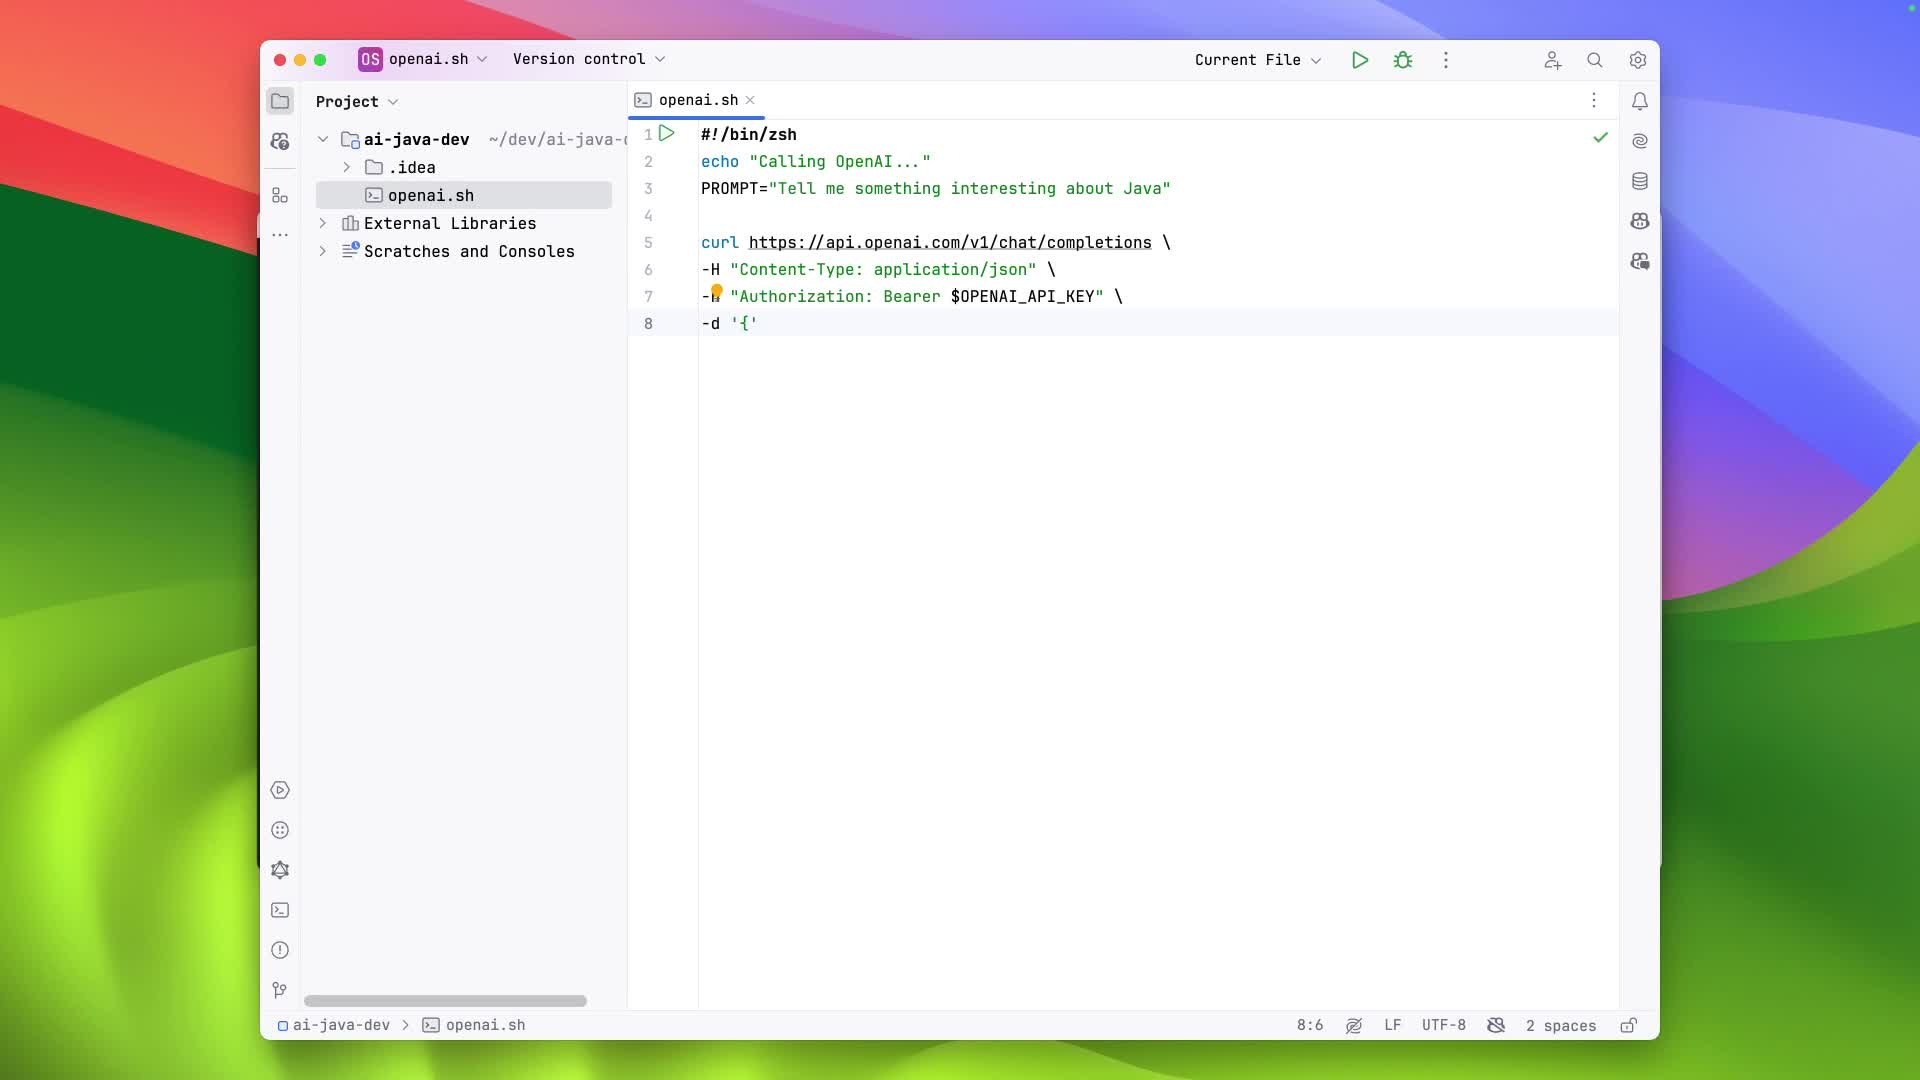
Task: Select openai.sh in the project tree
Action: tap(464, 195)
